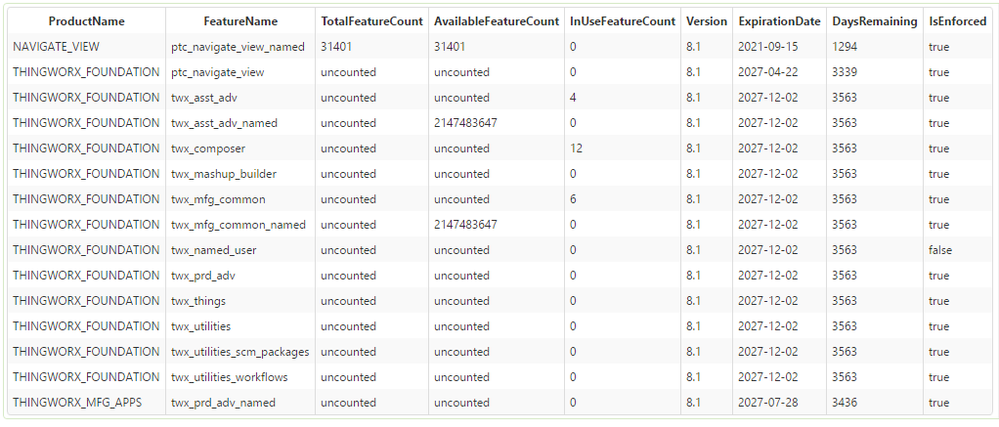Click the ptc_navigate_view_named feature cell
This screenshot has width=999, height=427.
[x=238, y=47]
